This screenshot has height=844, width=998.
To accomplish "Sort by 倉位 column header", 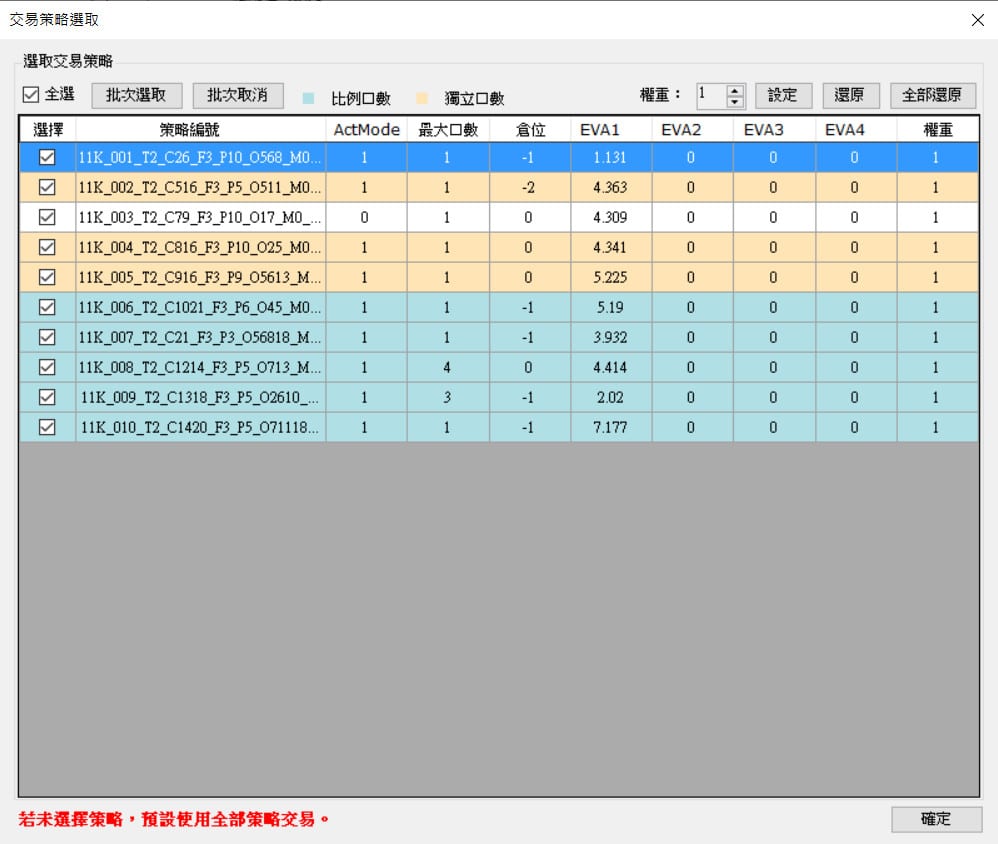I will pyautogui.click(x=530, y=130).
